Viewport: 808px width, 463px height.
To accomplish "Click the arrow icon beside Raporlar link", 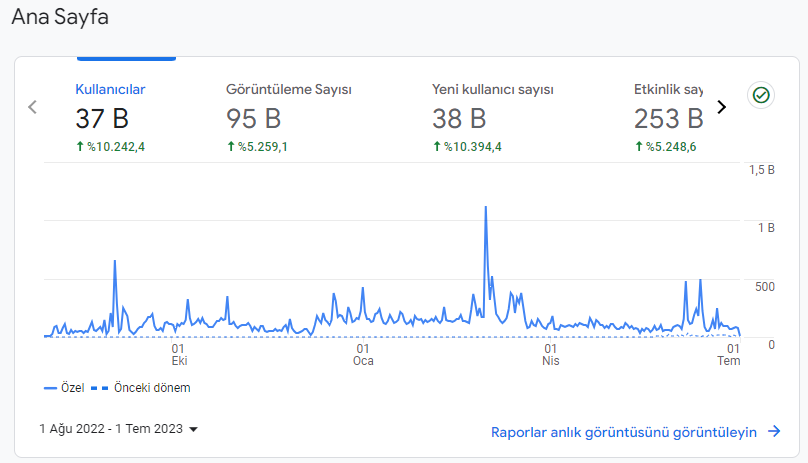I will 774,432.
